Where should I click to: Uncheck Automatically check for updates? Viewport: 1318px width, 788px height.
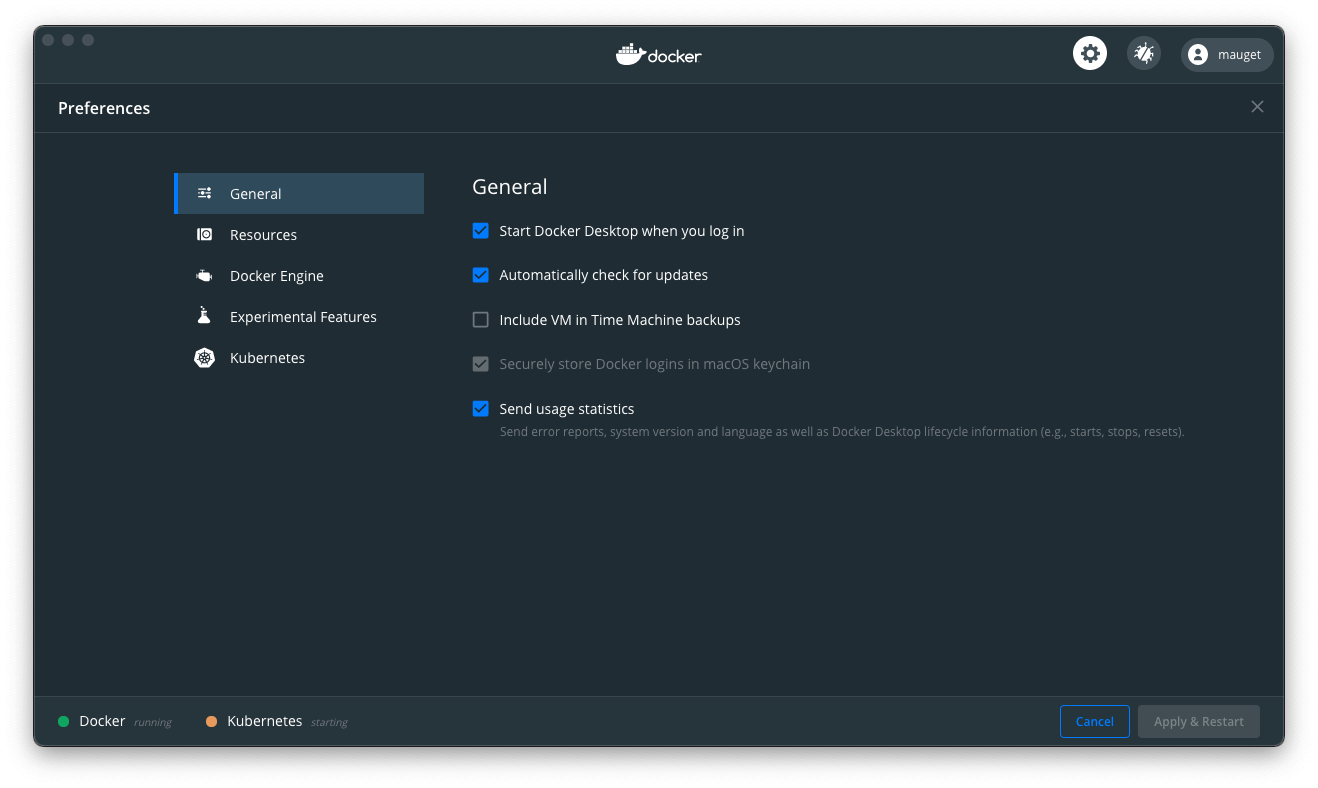point(481,275)
